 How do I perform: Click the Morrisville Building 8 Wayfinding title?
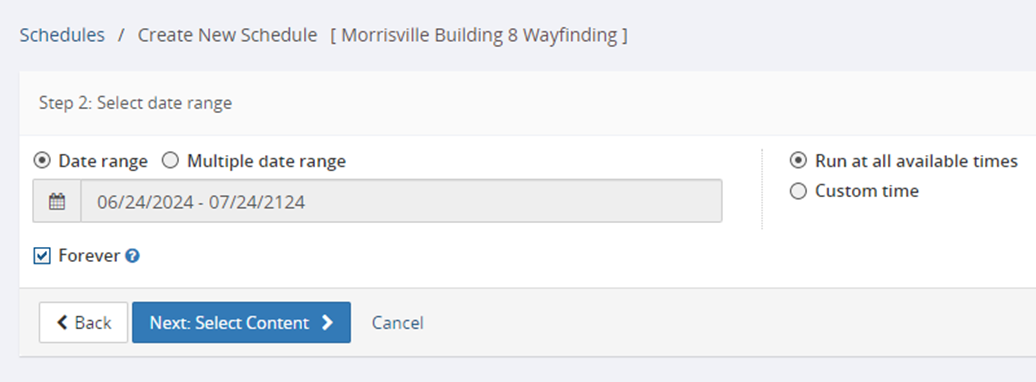click(479, 35)
